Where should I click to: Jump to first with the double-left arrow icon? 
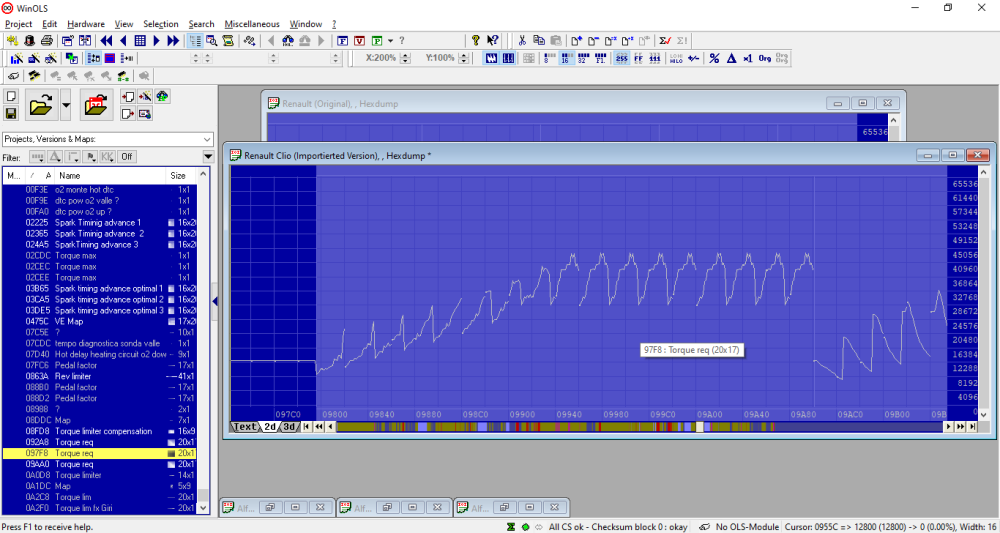106,40
